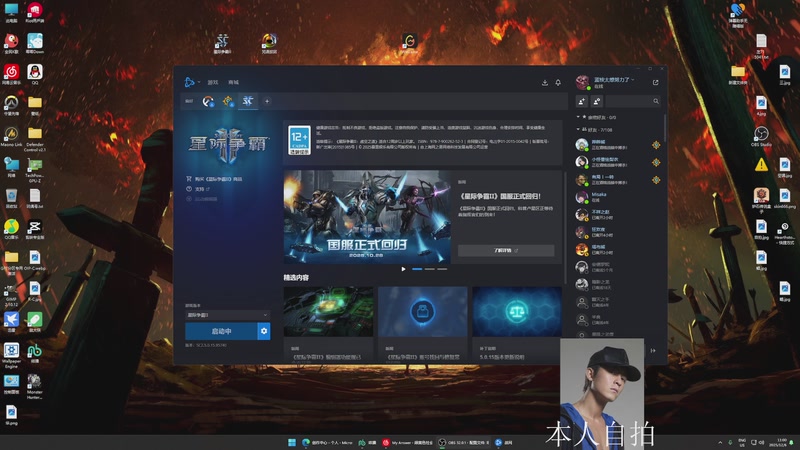
Task: Select friend Misaka in the list
Action: (x=618, y=197)
